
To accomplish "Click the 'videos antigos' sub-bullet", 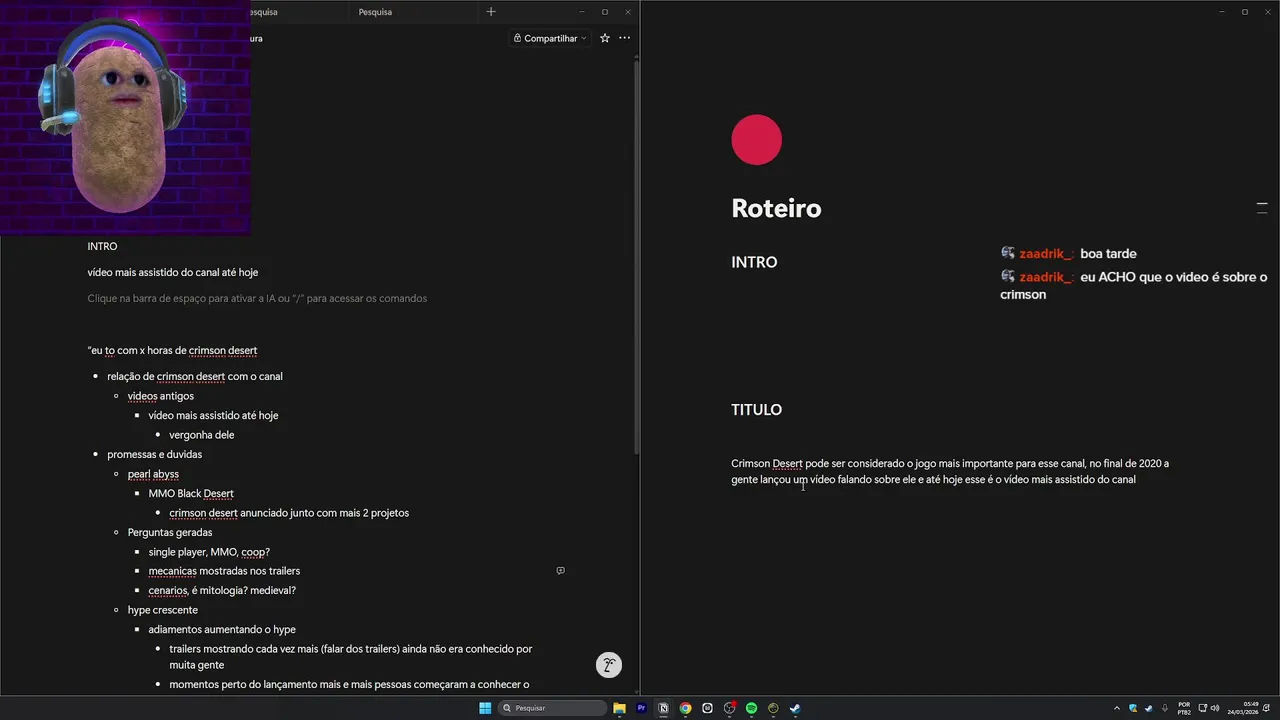I will click(161, 396).
